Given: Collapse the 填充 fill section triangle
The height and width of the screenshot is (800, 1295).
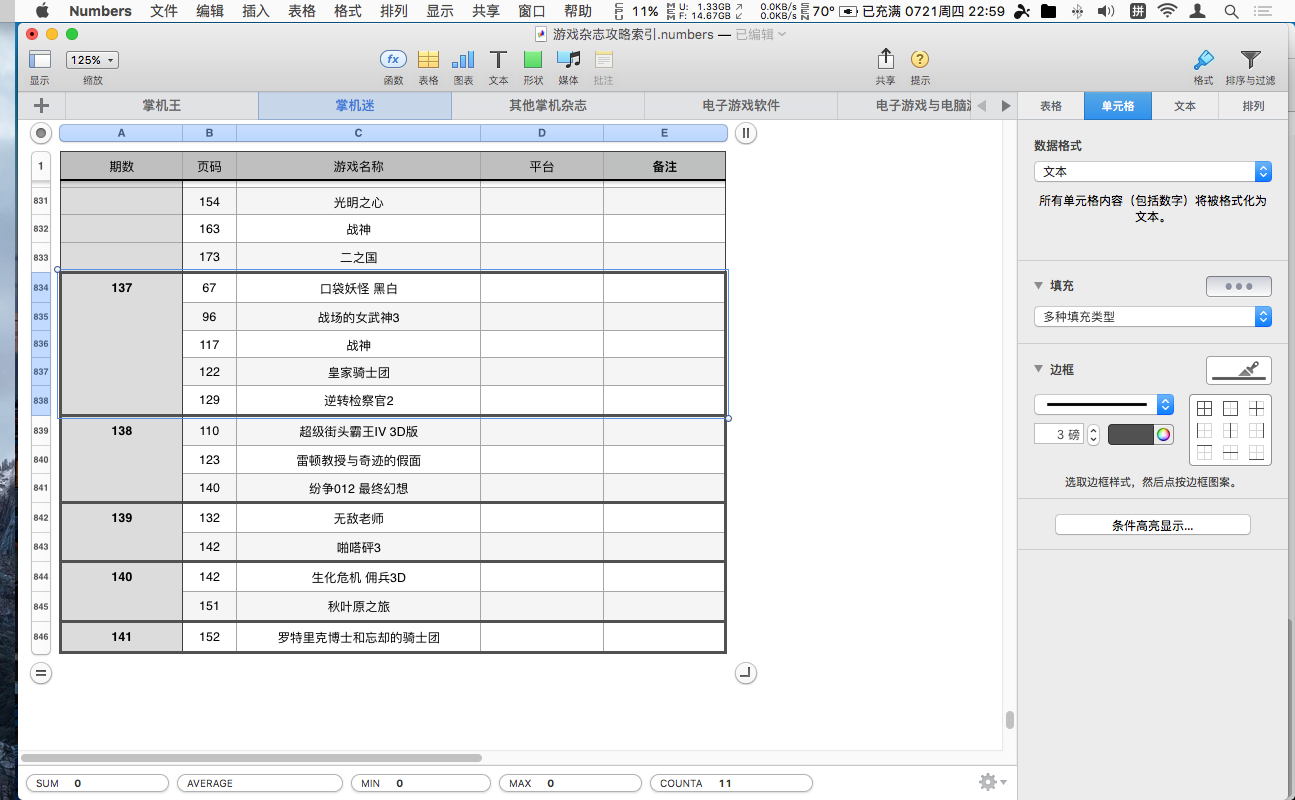Looking at the screenshot, I should point(1039,286).
